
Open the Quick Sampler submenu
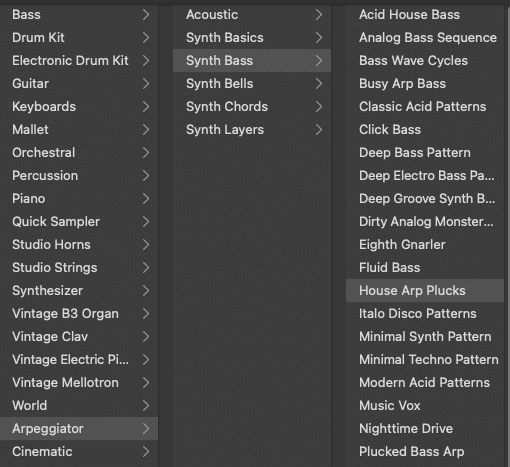click(79, 222)
